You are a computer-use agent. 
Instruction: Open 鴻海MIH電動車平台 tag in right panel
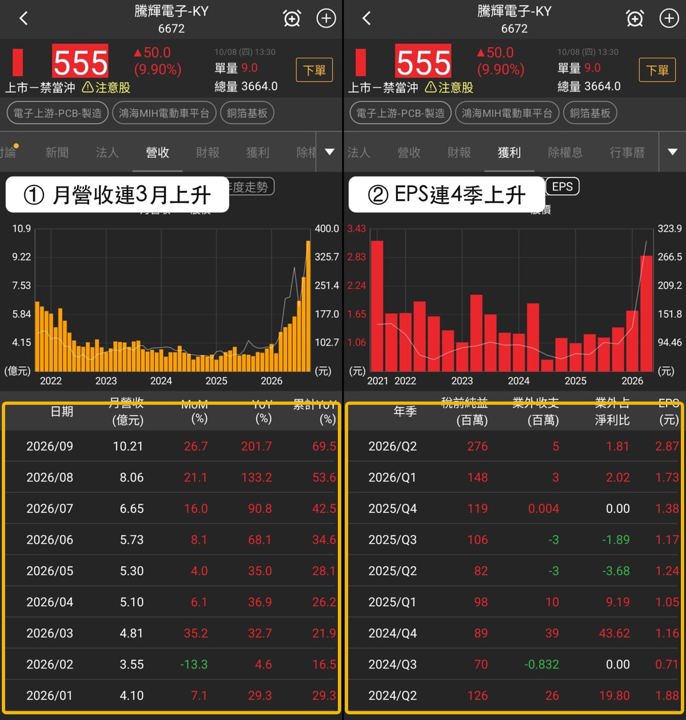click(507, 113)
